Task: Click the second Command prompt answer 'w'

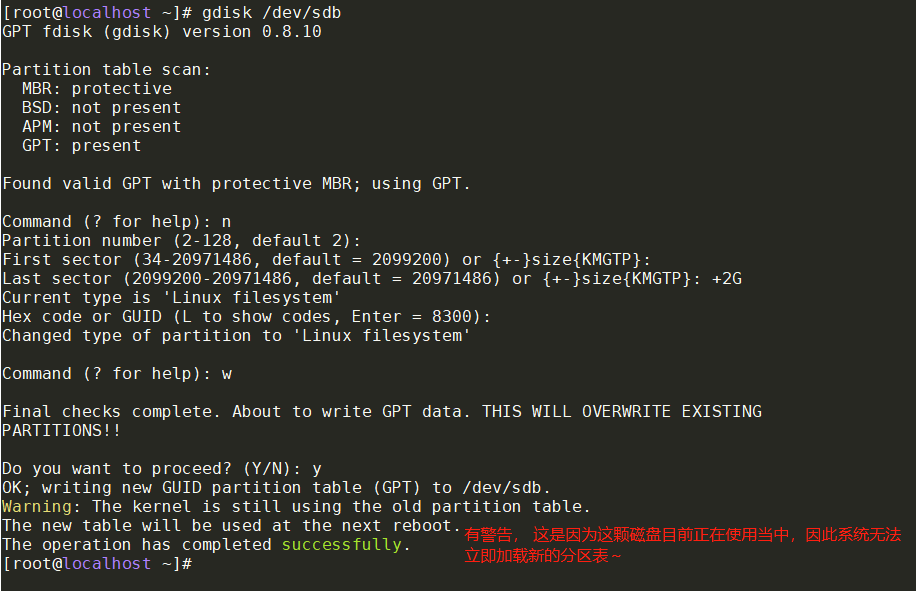Action: (x=227, y=374)
